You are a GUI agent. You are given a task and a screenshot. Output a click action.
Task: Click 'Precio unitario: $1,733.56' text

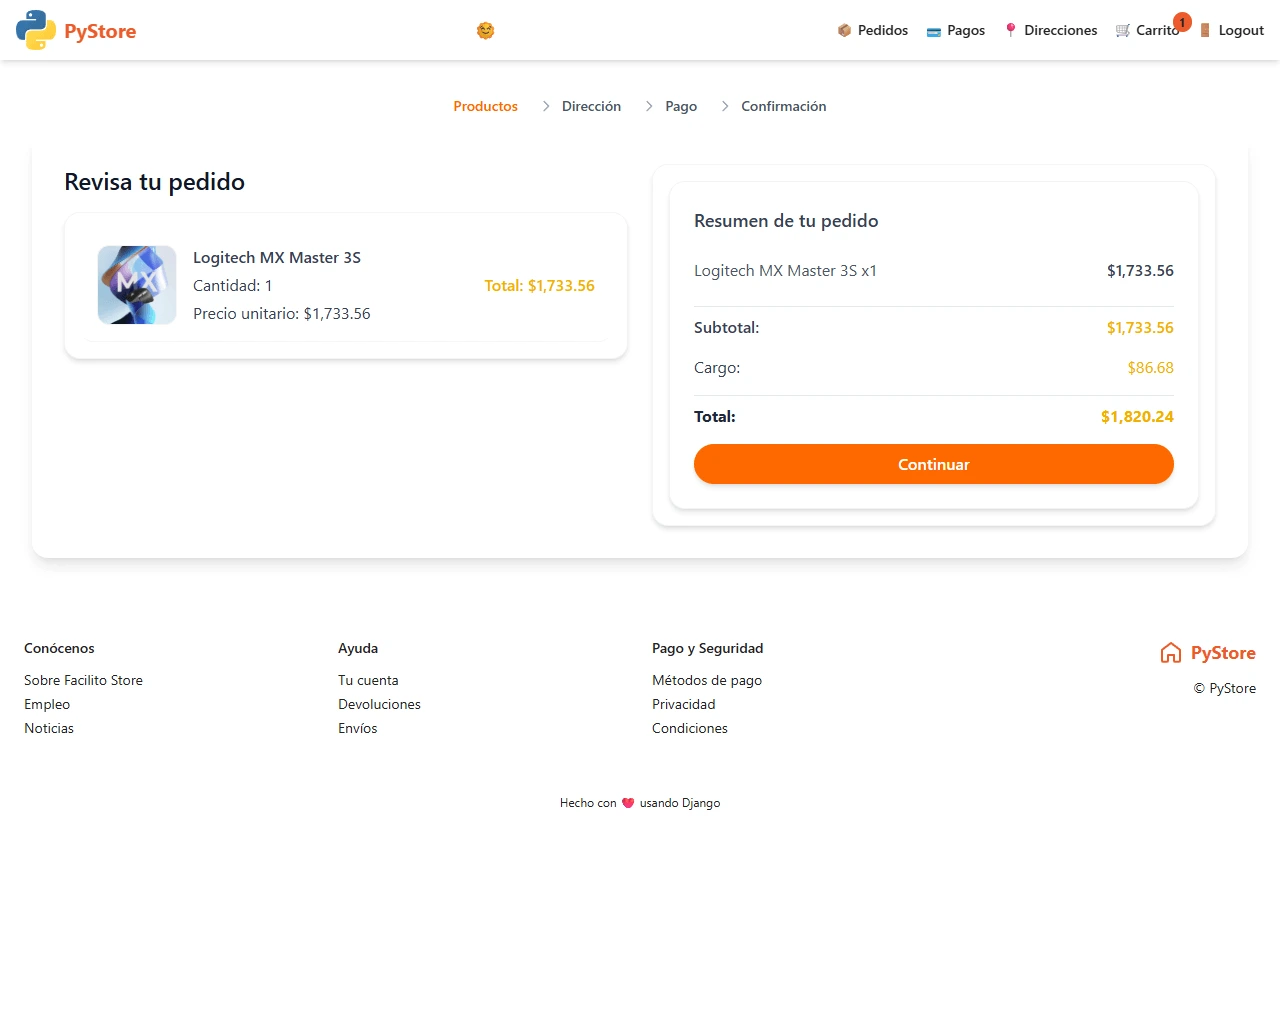pyautogui.click(x=282, y=314)
